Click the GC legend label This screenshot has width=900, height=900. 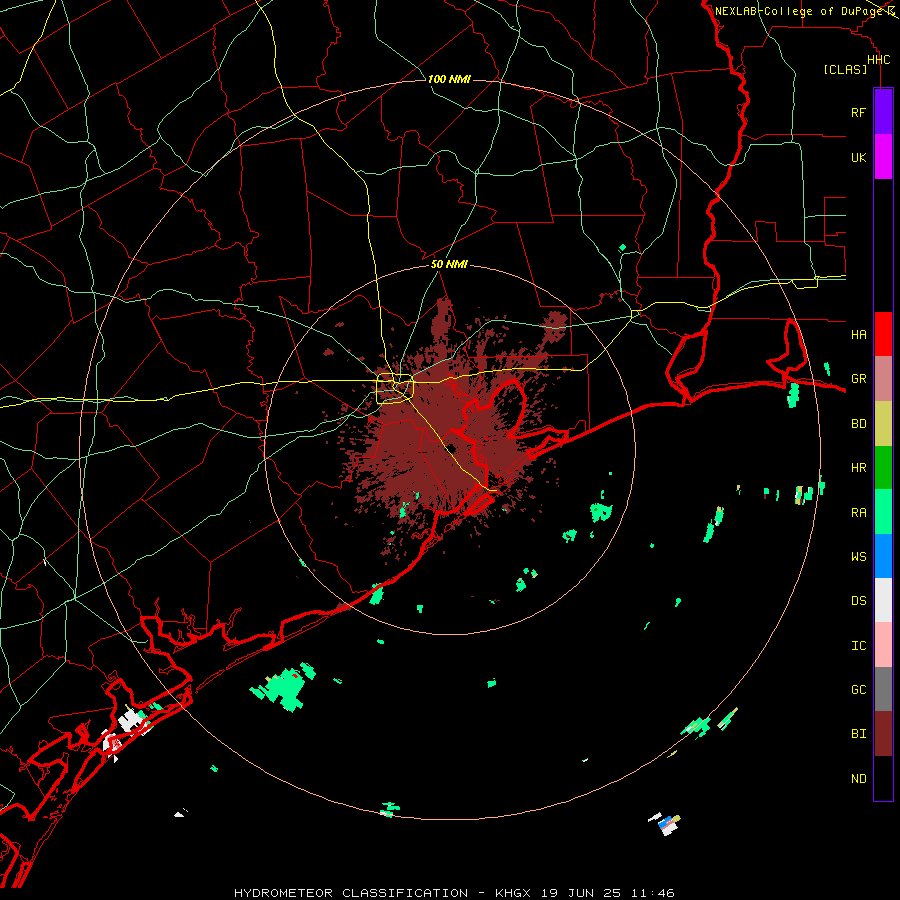pyautogui.click(x=858, y=689)
